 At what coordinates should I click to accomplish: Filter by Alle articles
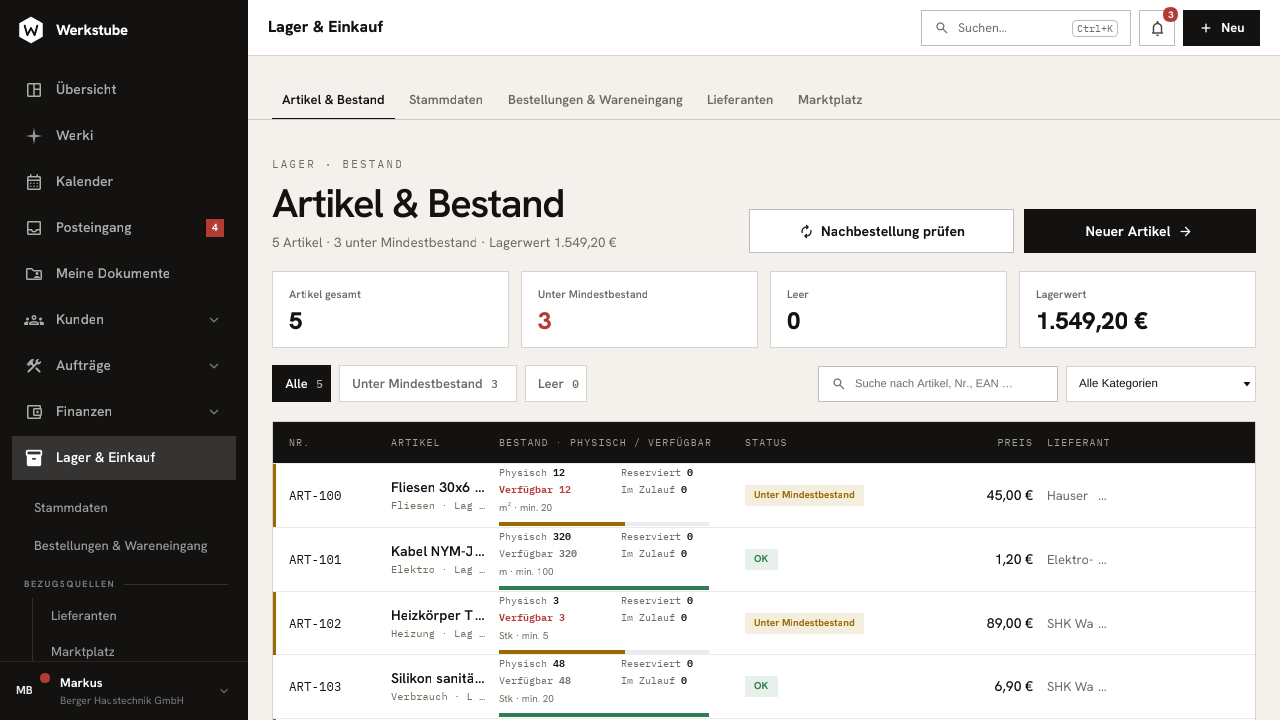pyautogui.click(x=301, y=383)
